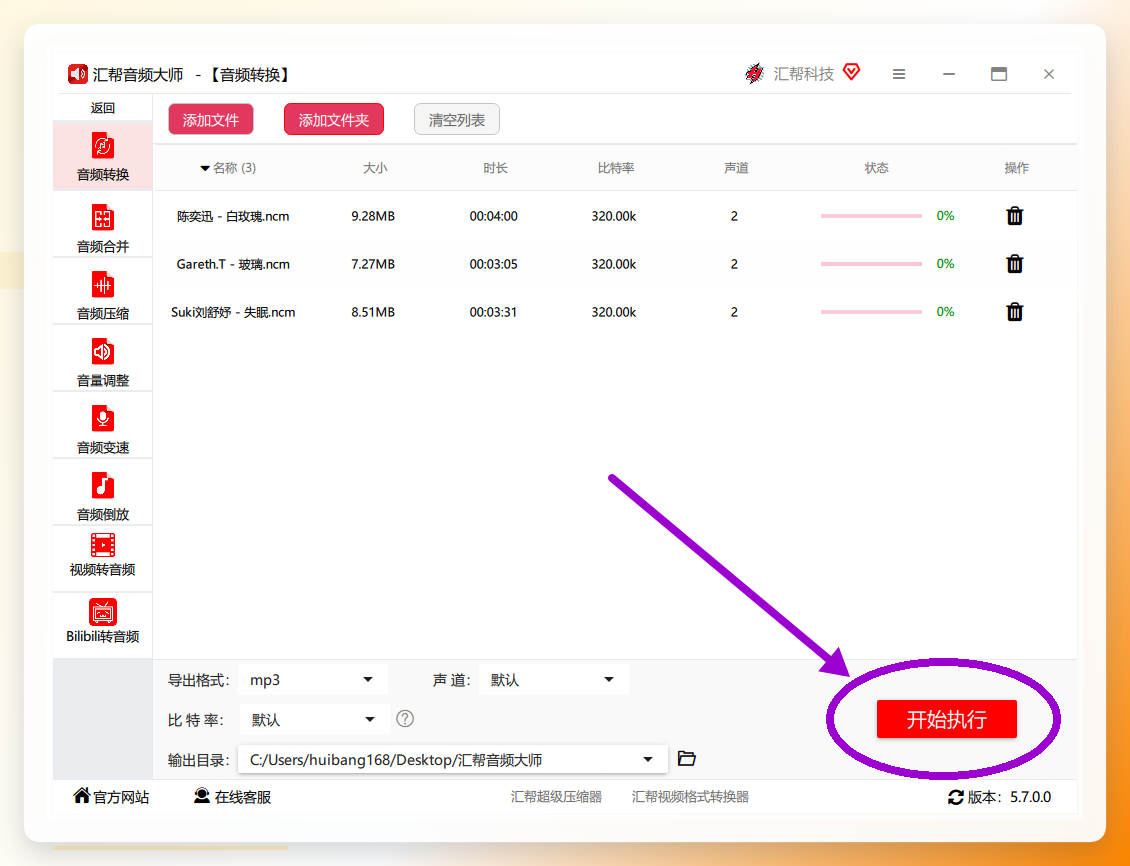The width and height of the screenshot is (1130, 866).
Task: Click the 7.27MB size cell
Action: [x=373, y=264]
